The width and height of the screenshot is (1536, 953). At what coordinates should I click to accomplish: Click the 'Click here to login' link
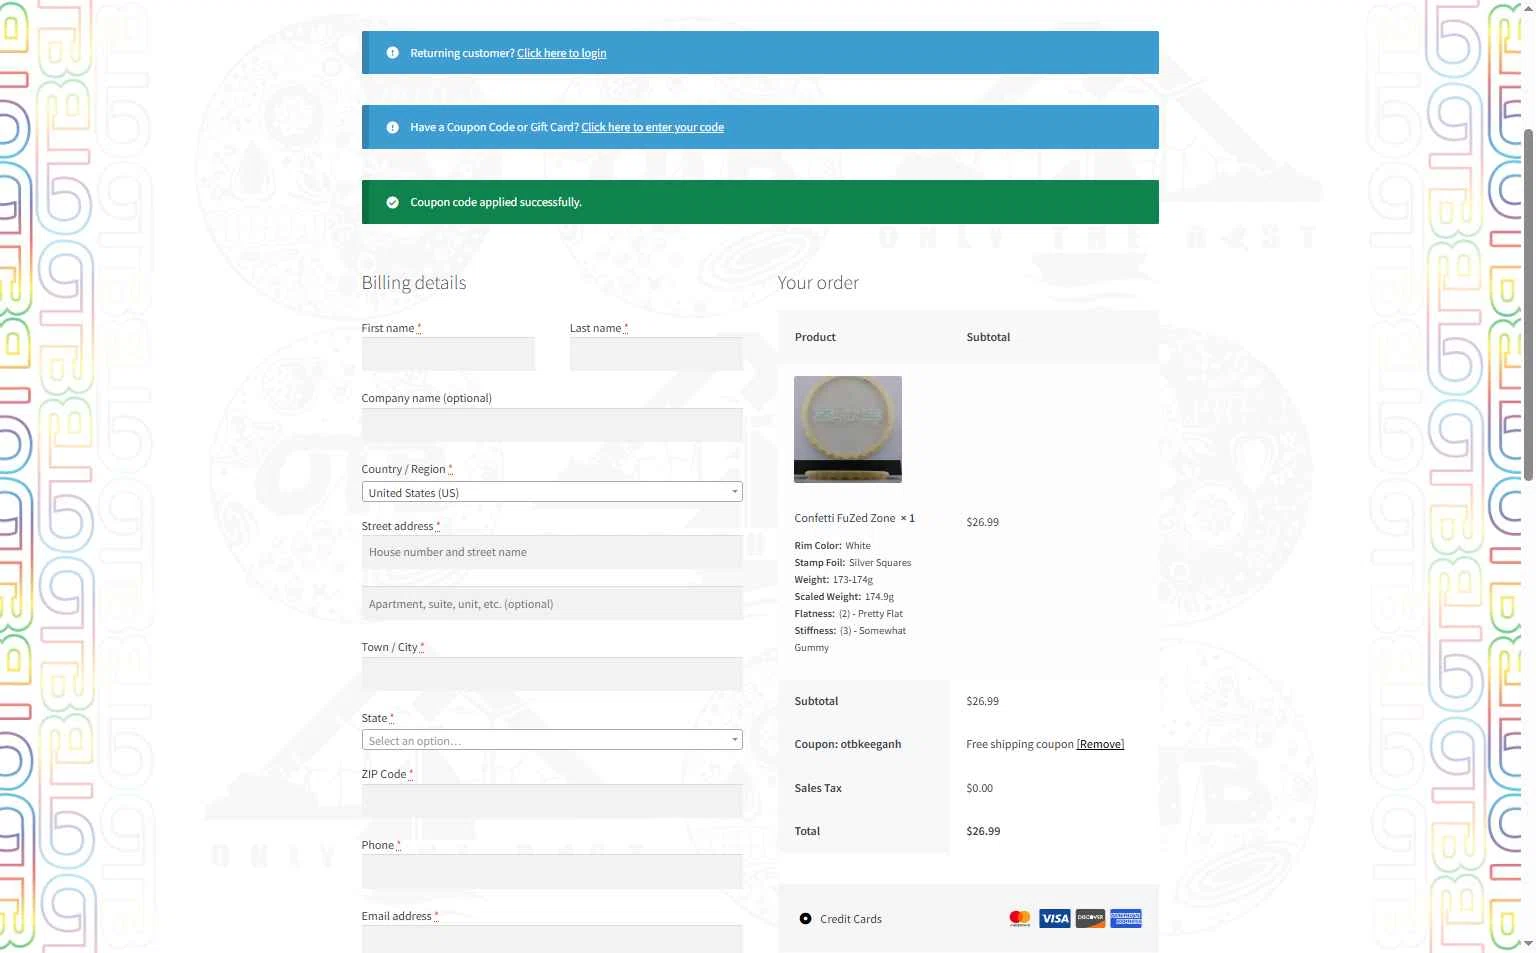point(561,53)
